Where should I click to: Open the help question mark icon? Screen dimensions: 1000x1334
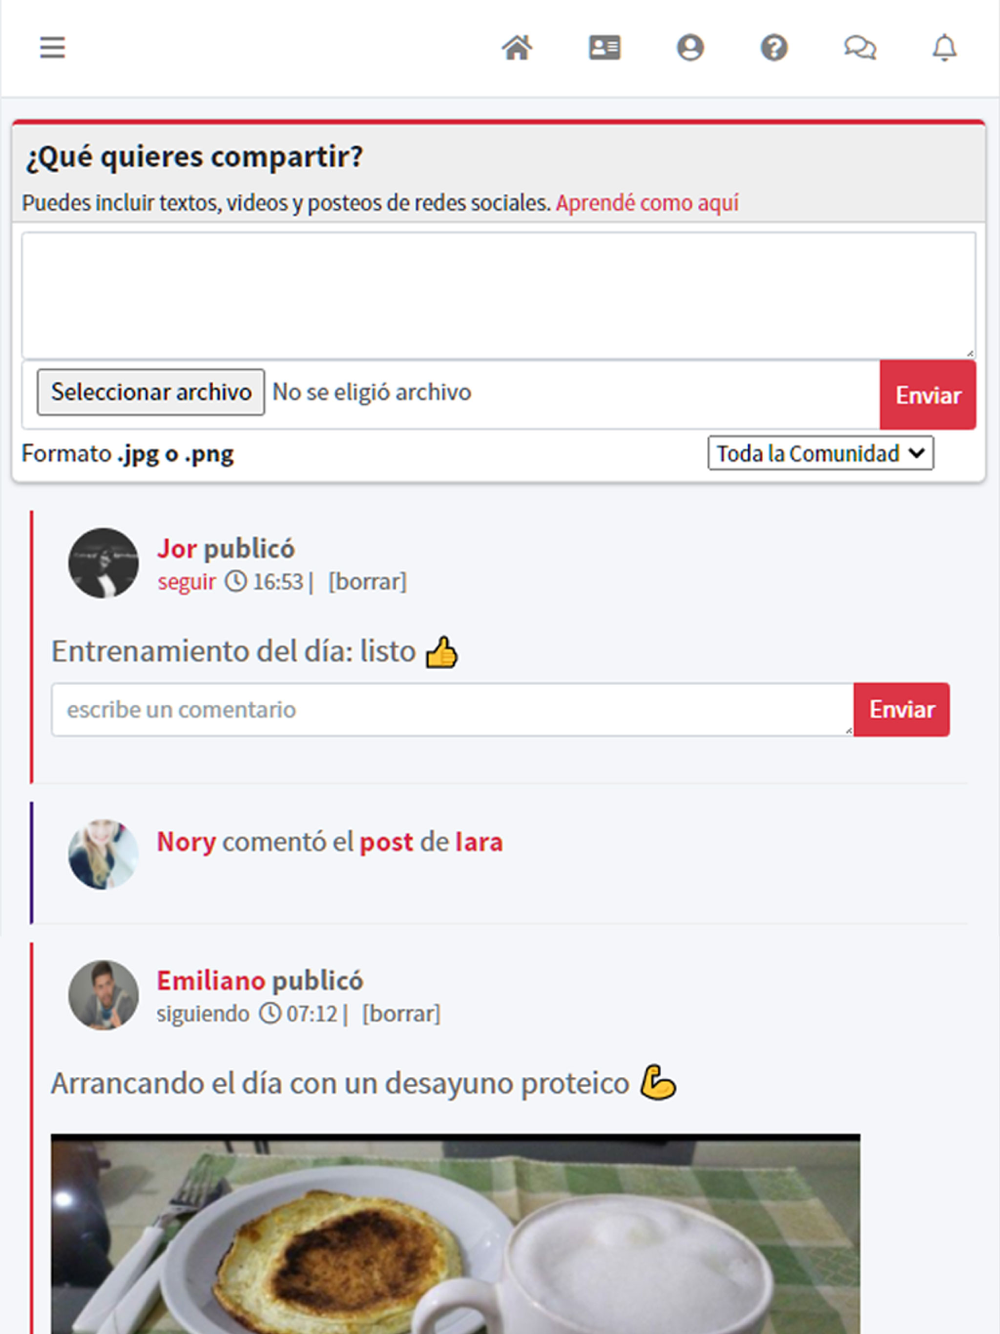pyautogui.click(x=774, y=47)
